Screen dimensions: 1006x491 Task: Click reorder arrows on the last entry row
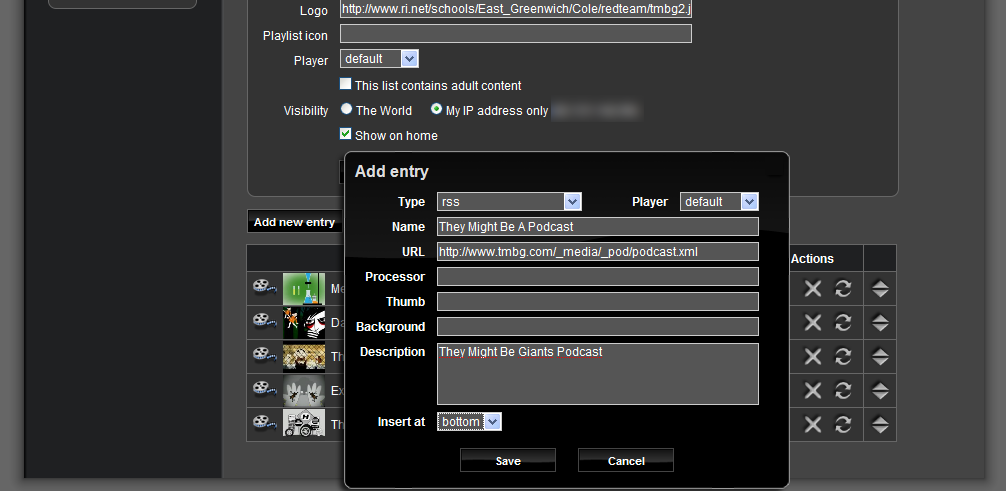click(880, 425)
